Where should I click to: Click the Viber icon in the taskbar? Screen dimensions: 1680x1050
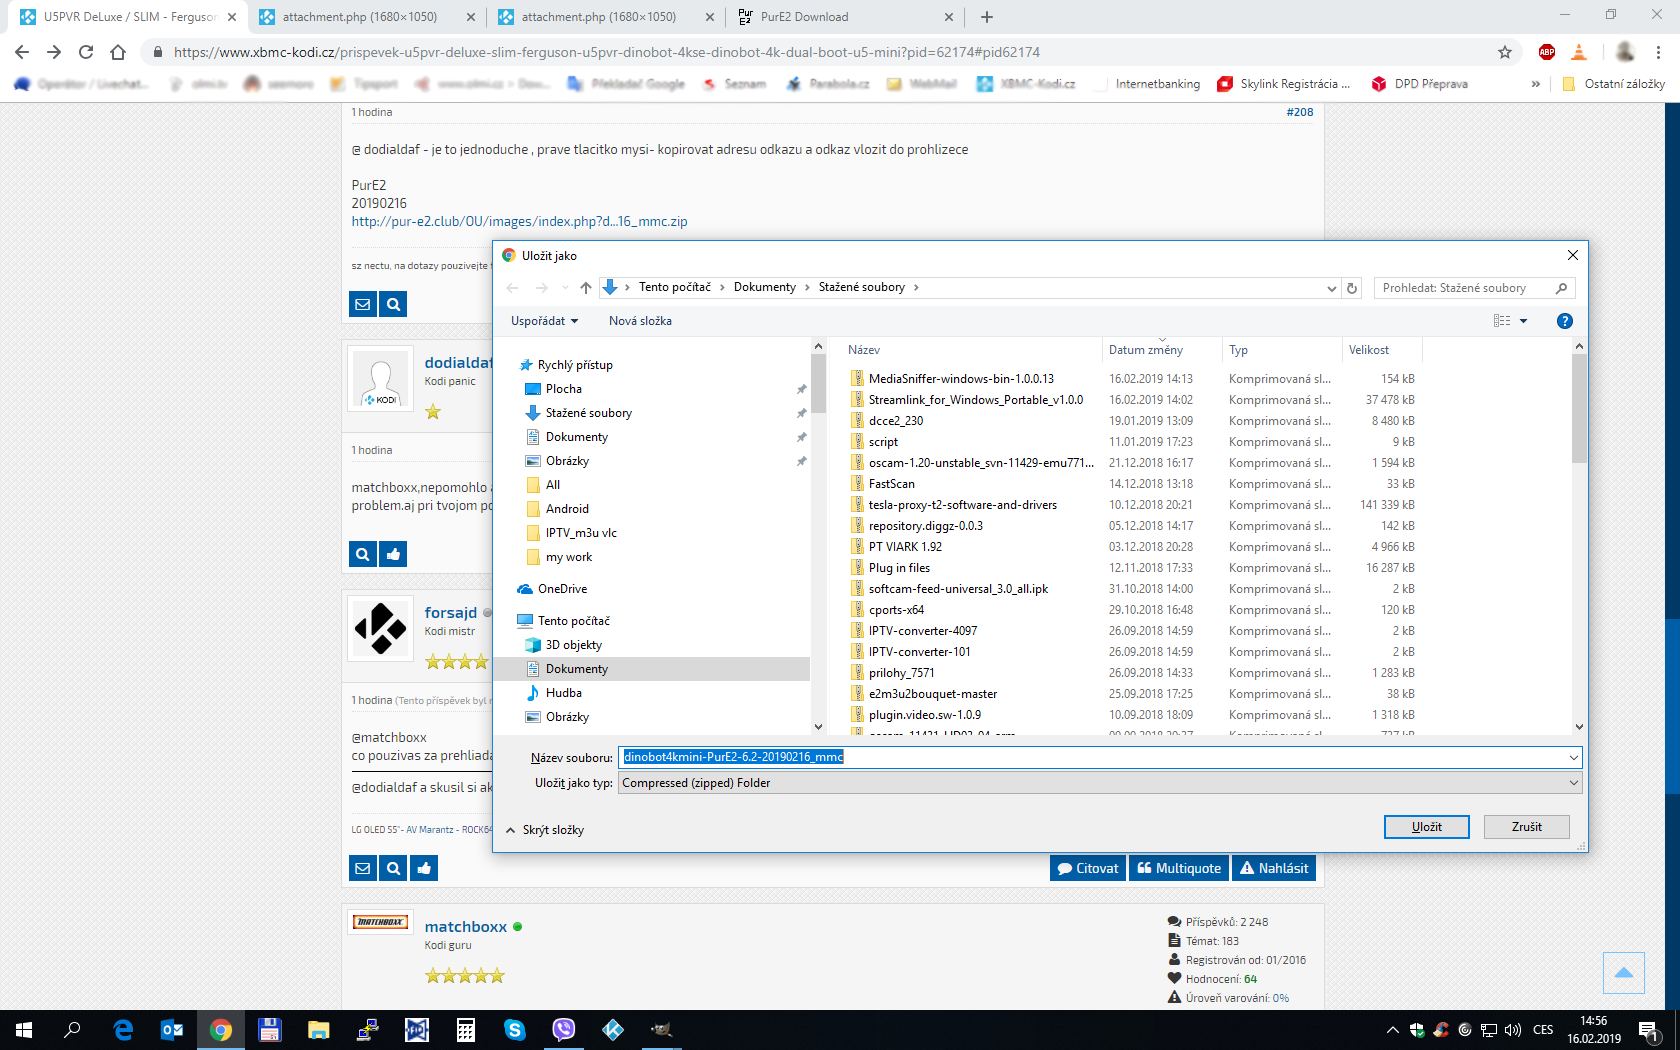click(564, 1029)
